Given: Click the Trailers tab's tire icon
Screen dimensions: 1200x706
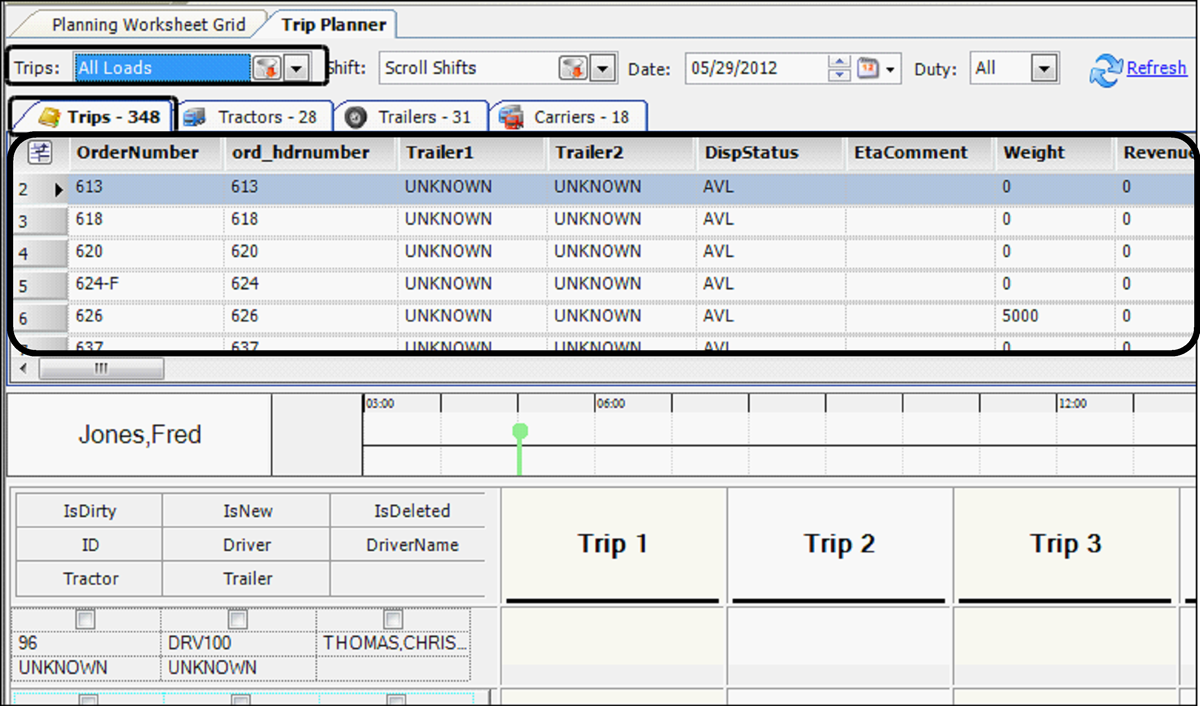Looking at the screenshot, I should tap(355, 117).
